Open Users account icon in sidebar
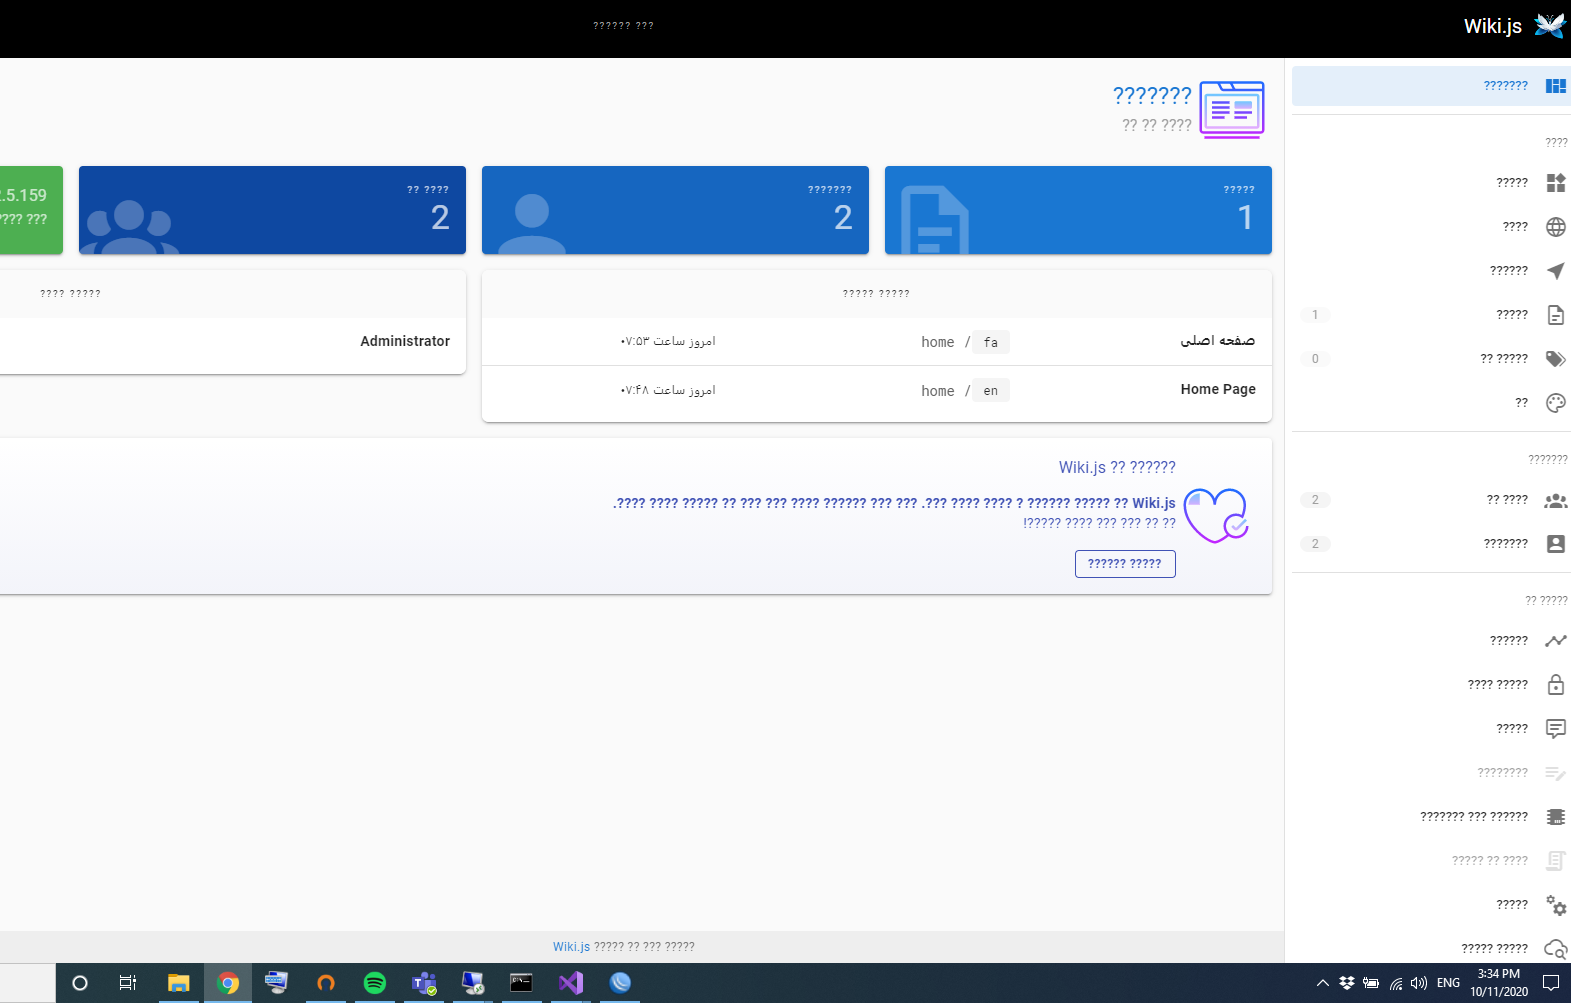Screen dimensions: 1571x1003 tap(1556, 544)
